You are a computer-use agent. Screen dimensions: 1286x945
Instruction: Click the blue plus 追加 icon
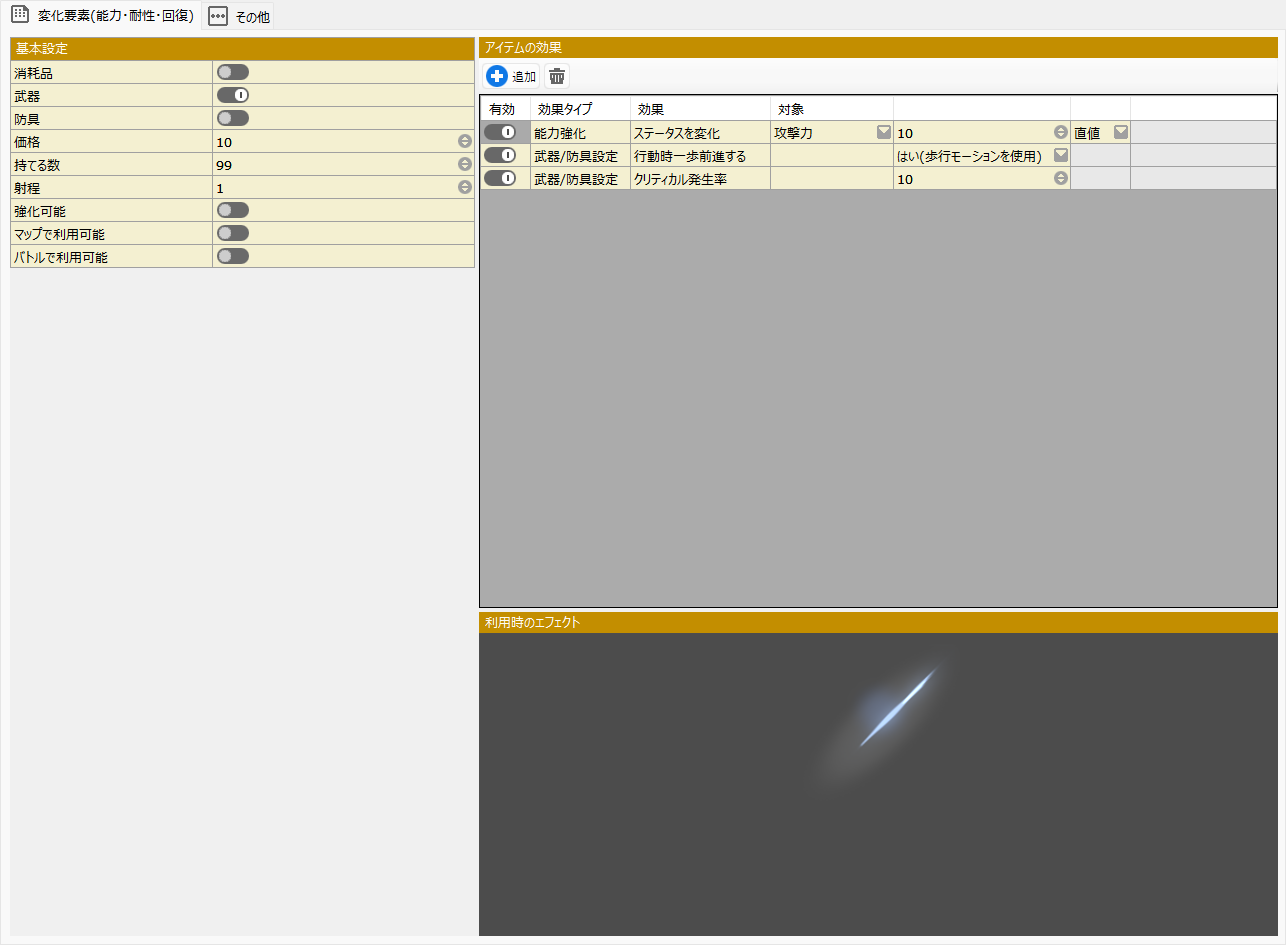tap(497, 76)
